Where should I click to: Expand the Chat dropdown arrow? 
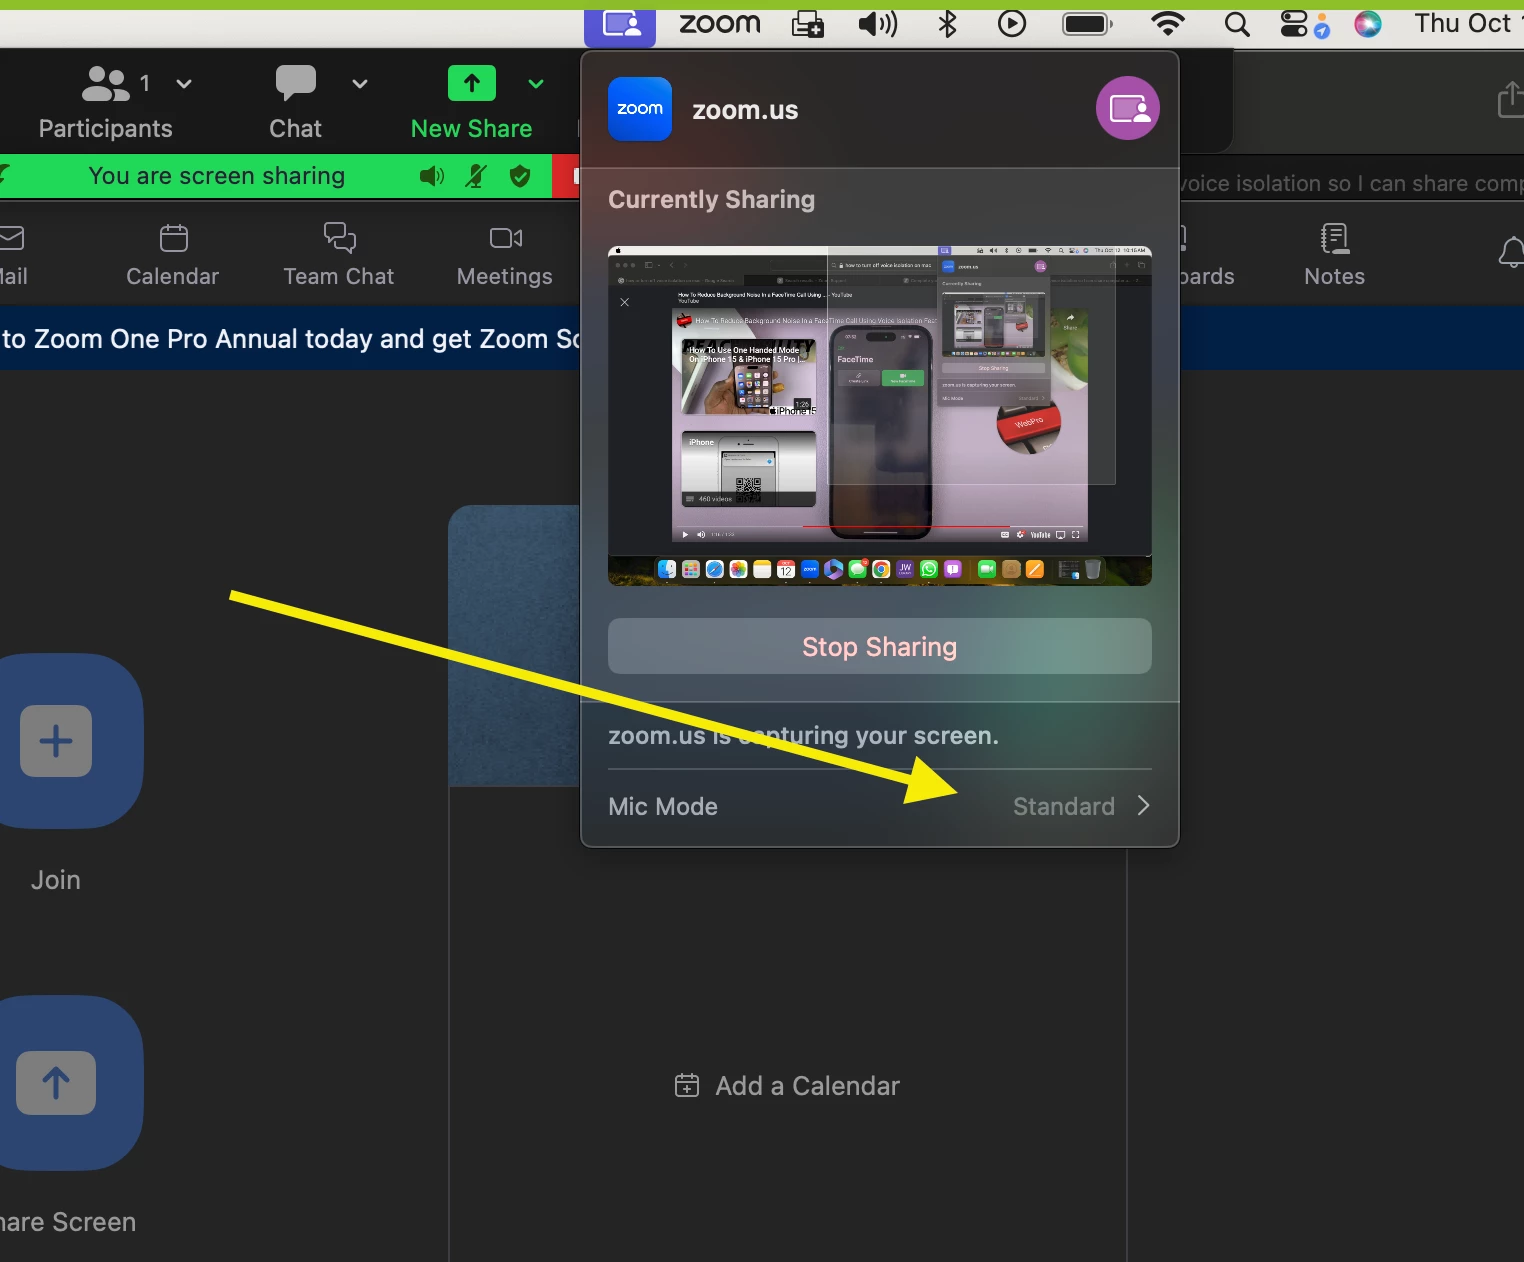(x=360, y=84)
